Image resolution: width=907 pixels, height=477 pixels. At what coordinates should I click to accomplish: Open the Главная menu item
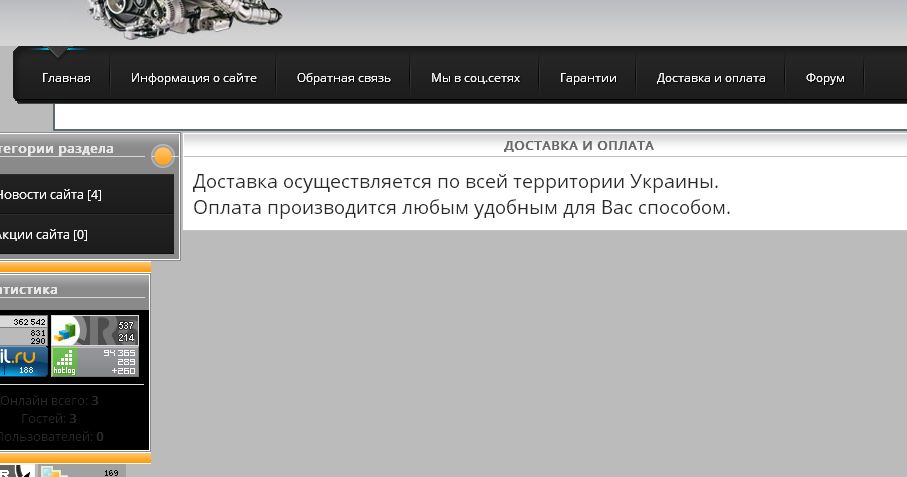pos(66,78)
